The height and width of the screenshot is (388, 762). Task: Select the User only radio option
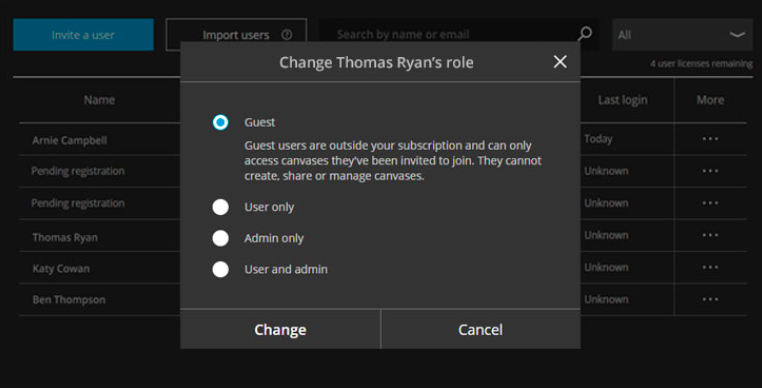pyautogui.click(x=220, y=207)
